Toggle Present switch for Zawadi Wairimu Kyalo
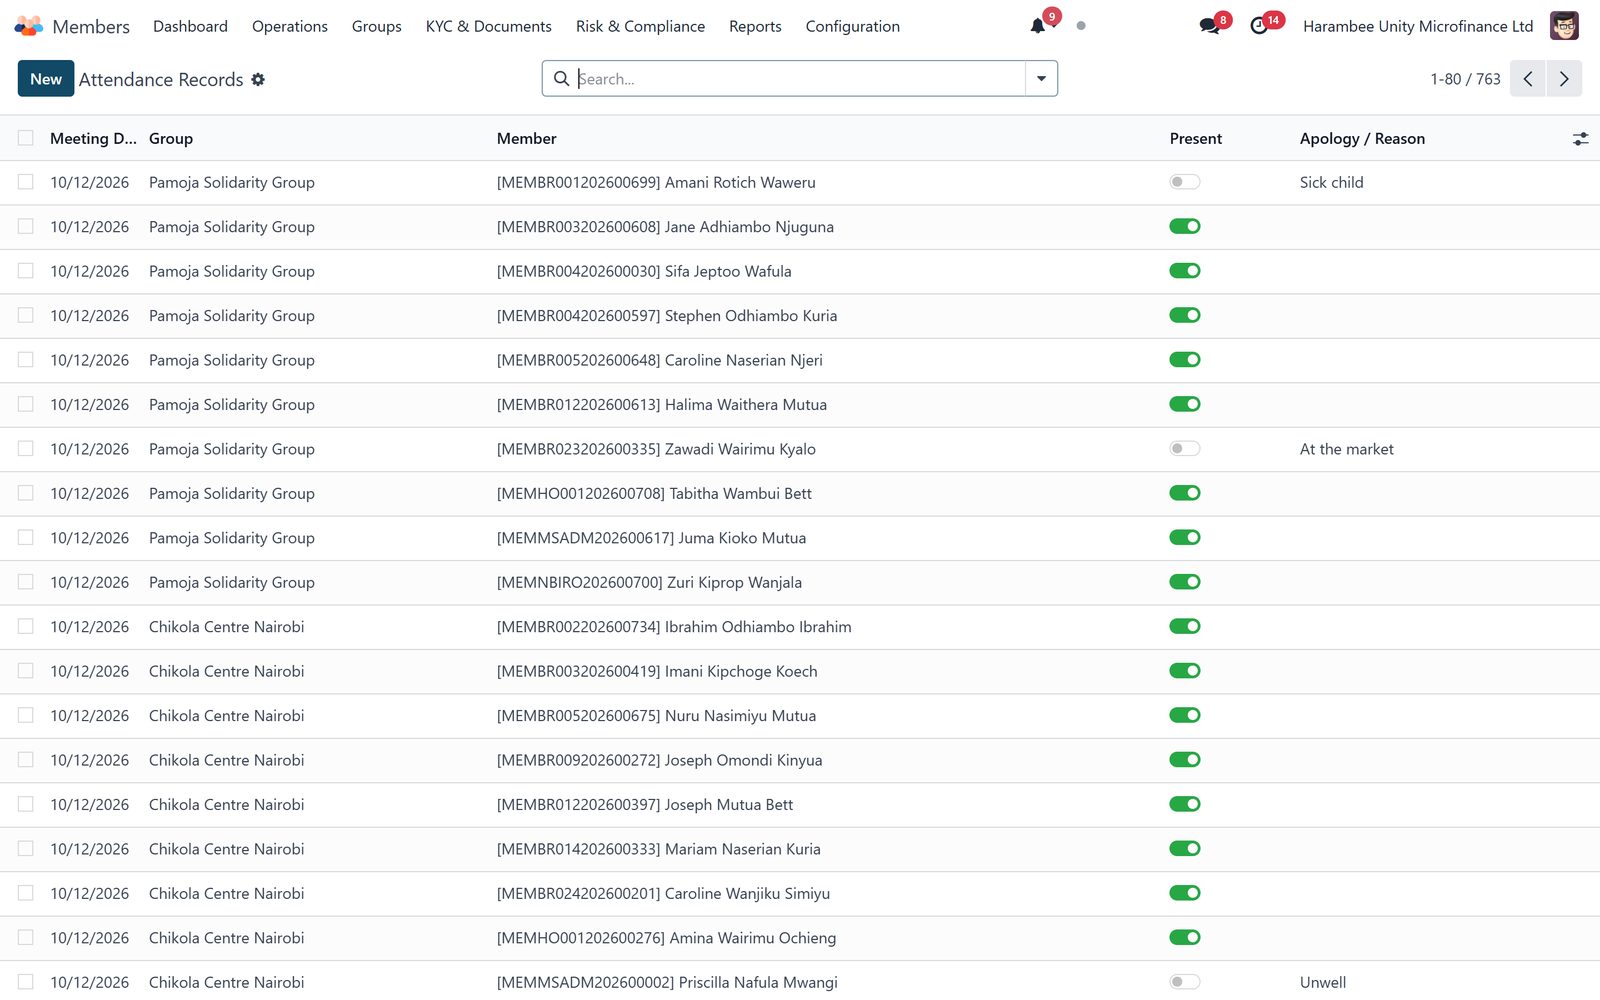 pyautogui.click(x=1185, y=449)
